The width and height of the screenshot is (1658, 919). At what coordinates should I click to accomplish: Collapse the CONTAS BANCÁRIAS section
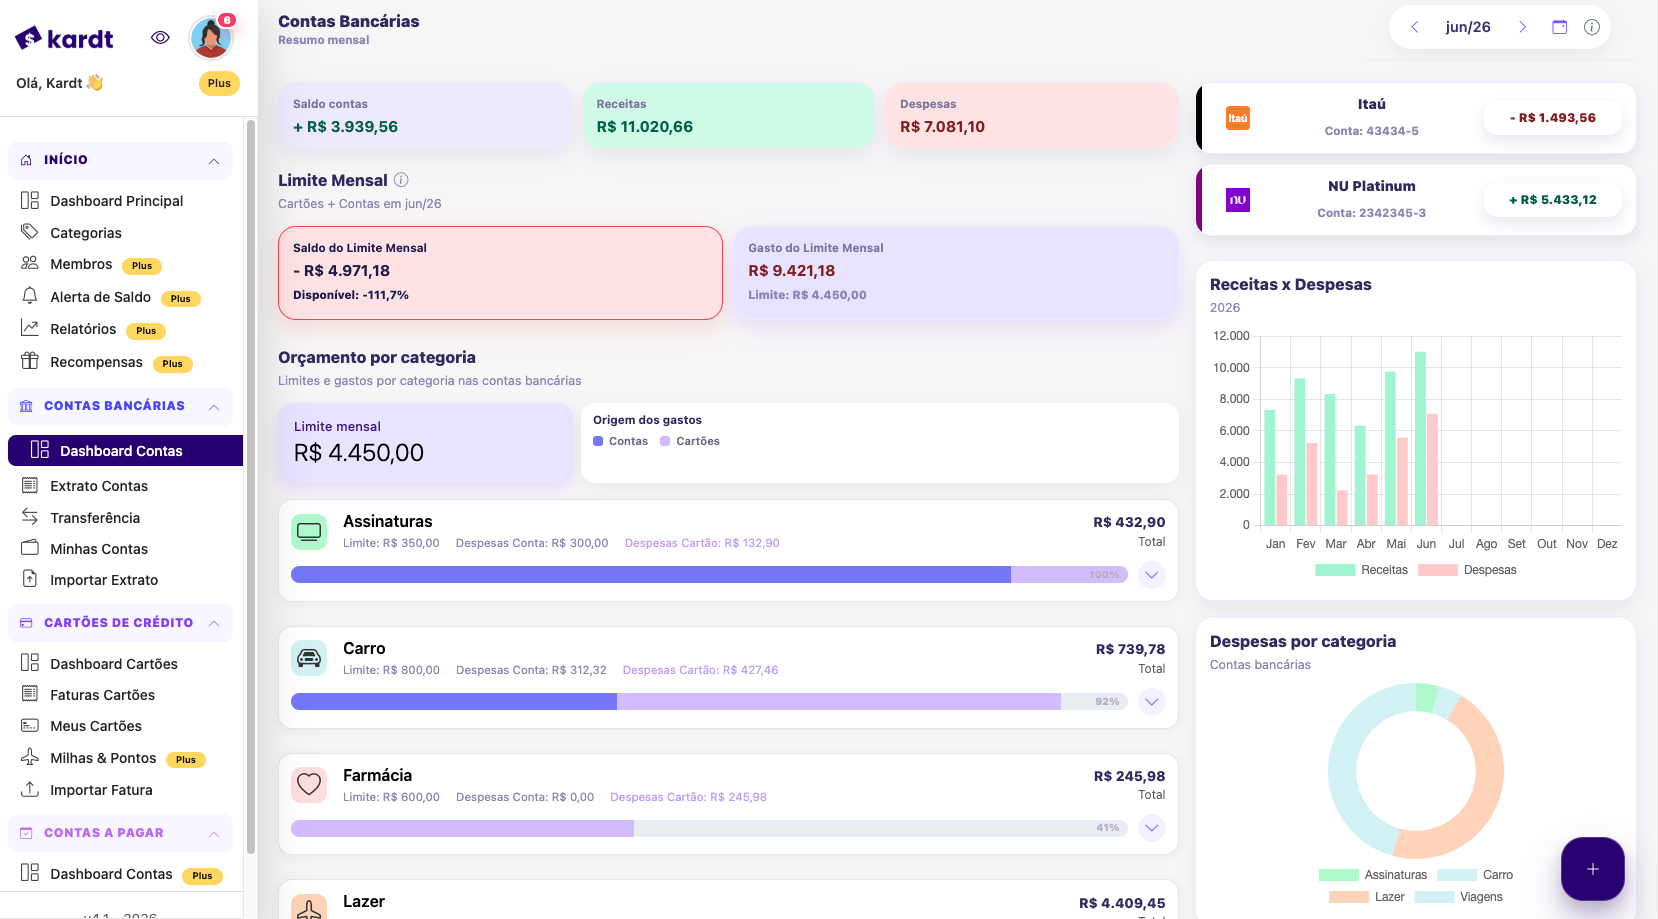(x=214, y=407)
